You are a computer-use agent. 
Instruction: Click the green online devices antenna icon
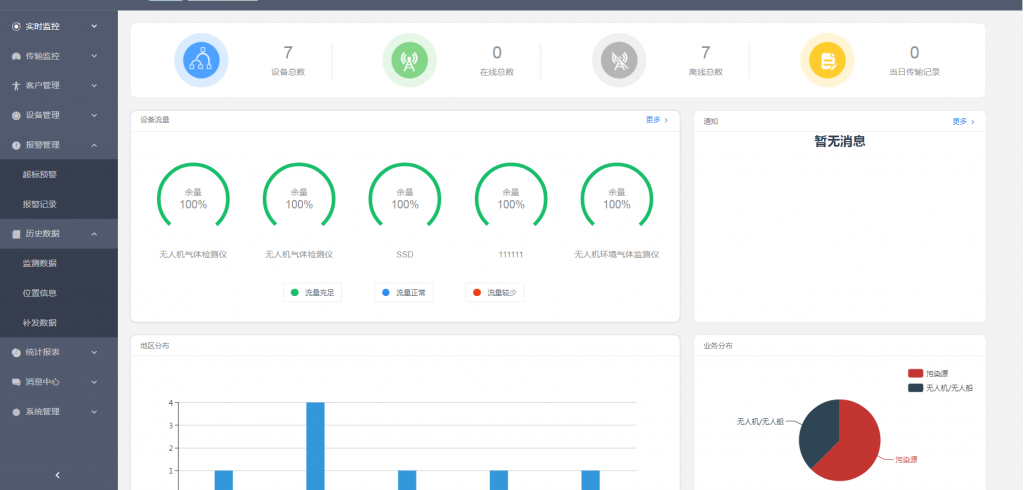[x=409, y=61]
